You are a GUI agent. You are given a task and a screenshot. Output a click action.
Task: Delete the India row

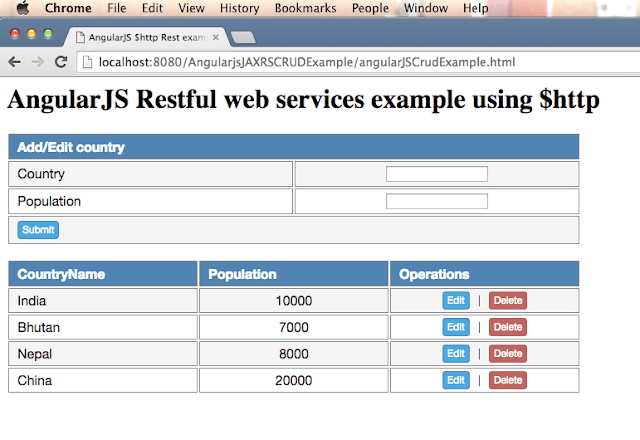(508, 300)
